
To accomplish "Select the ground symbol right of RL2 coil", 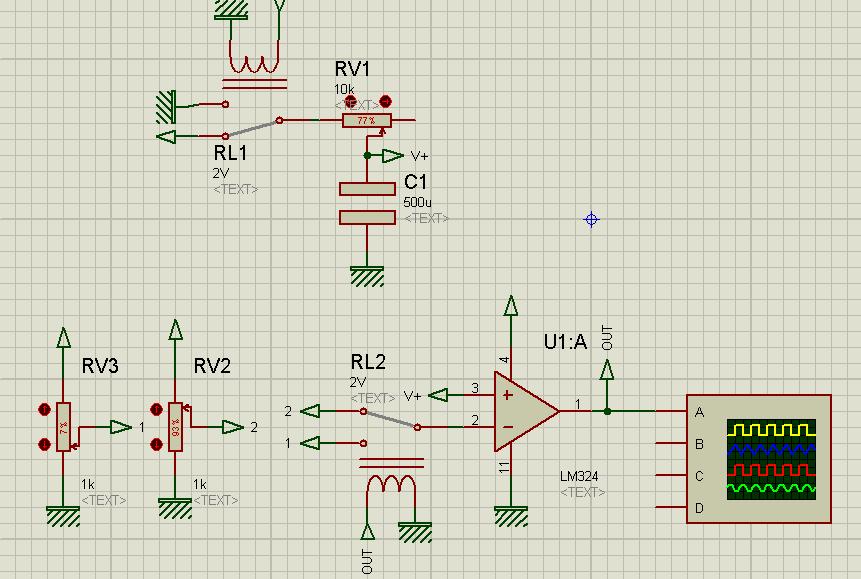I will click(x=415, y=532).
